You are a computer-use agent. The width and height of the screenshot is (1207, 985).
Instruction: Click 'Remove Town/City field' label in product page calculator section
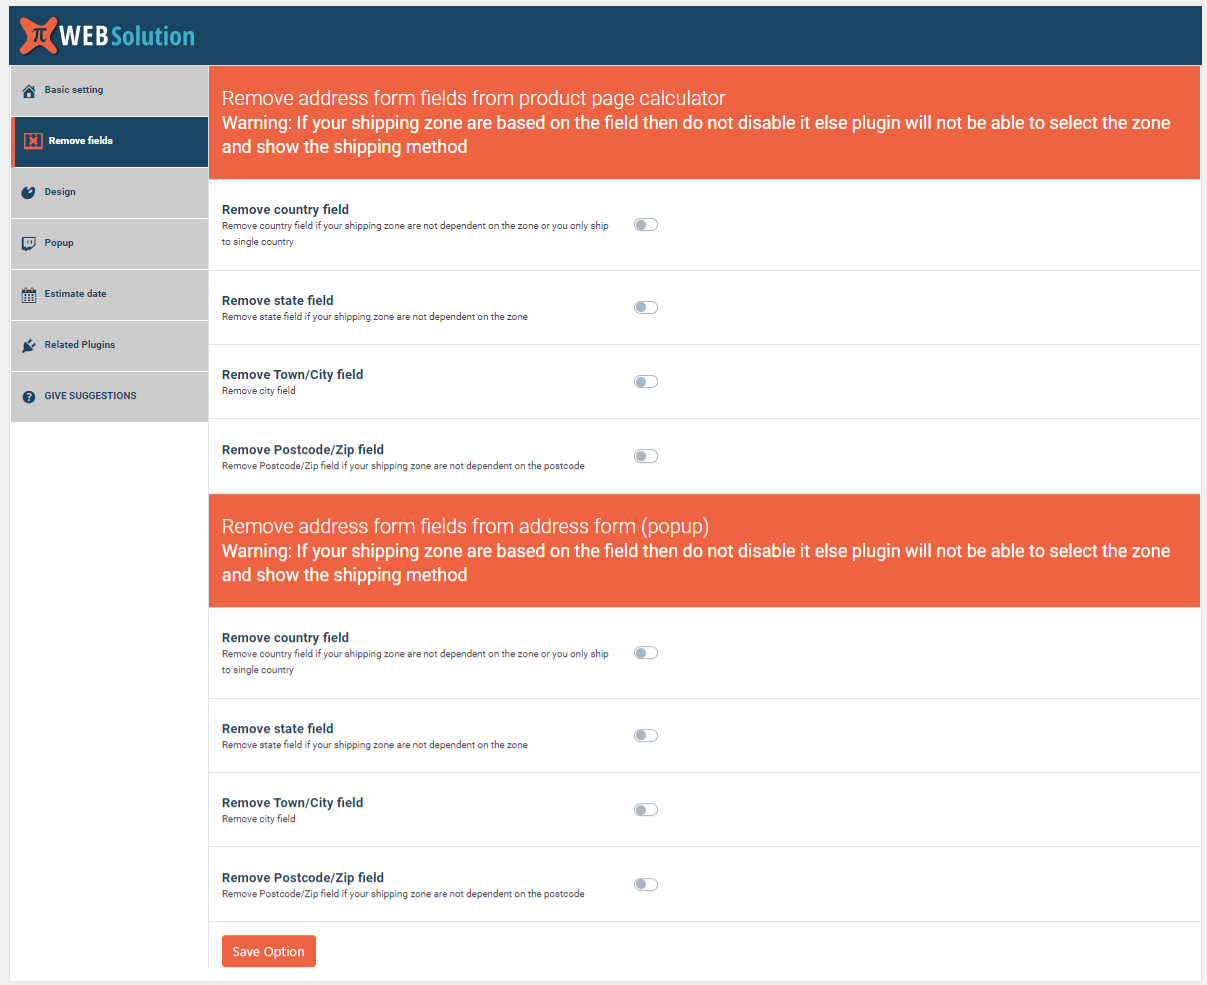point(292,374)
